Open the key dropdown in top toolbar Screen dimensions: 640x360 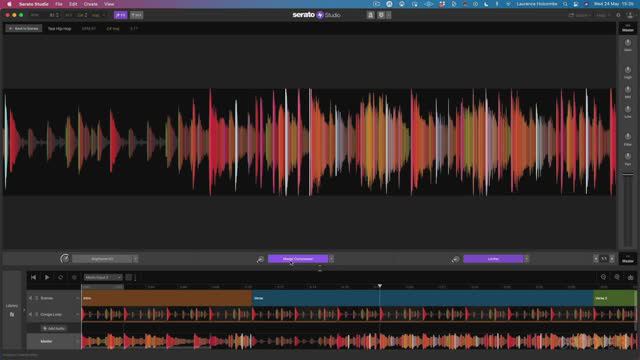98,15
